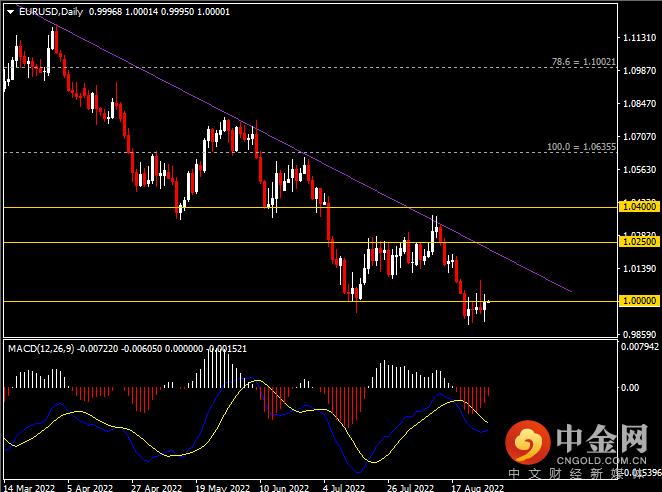Open the chart menu triangle beside EURUSD,Daily
The image size is (662, 492).
pyautogui.click(x=11, y=12)
